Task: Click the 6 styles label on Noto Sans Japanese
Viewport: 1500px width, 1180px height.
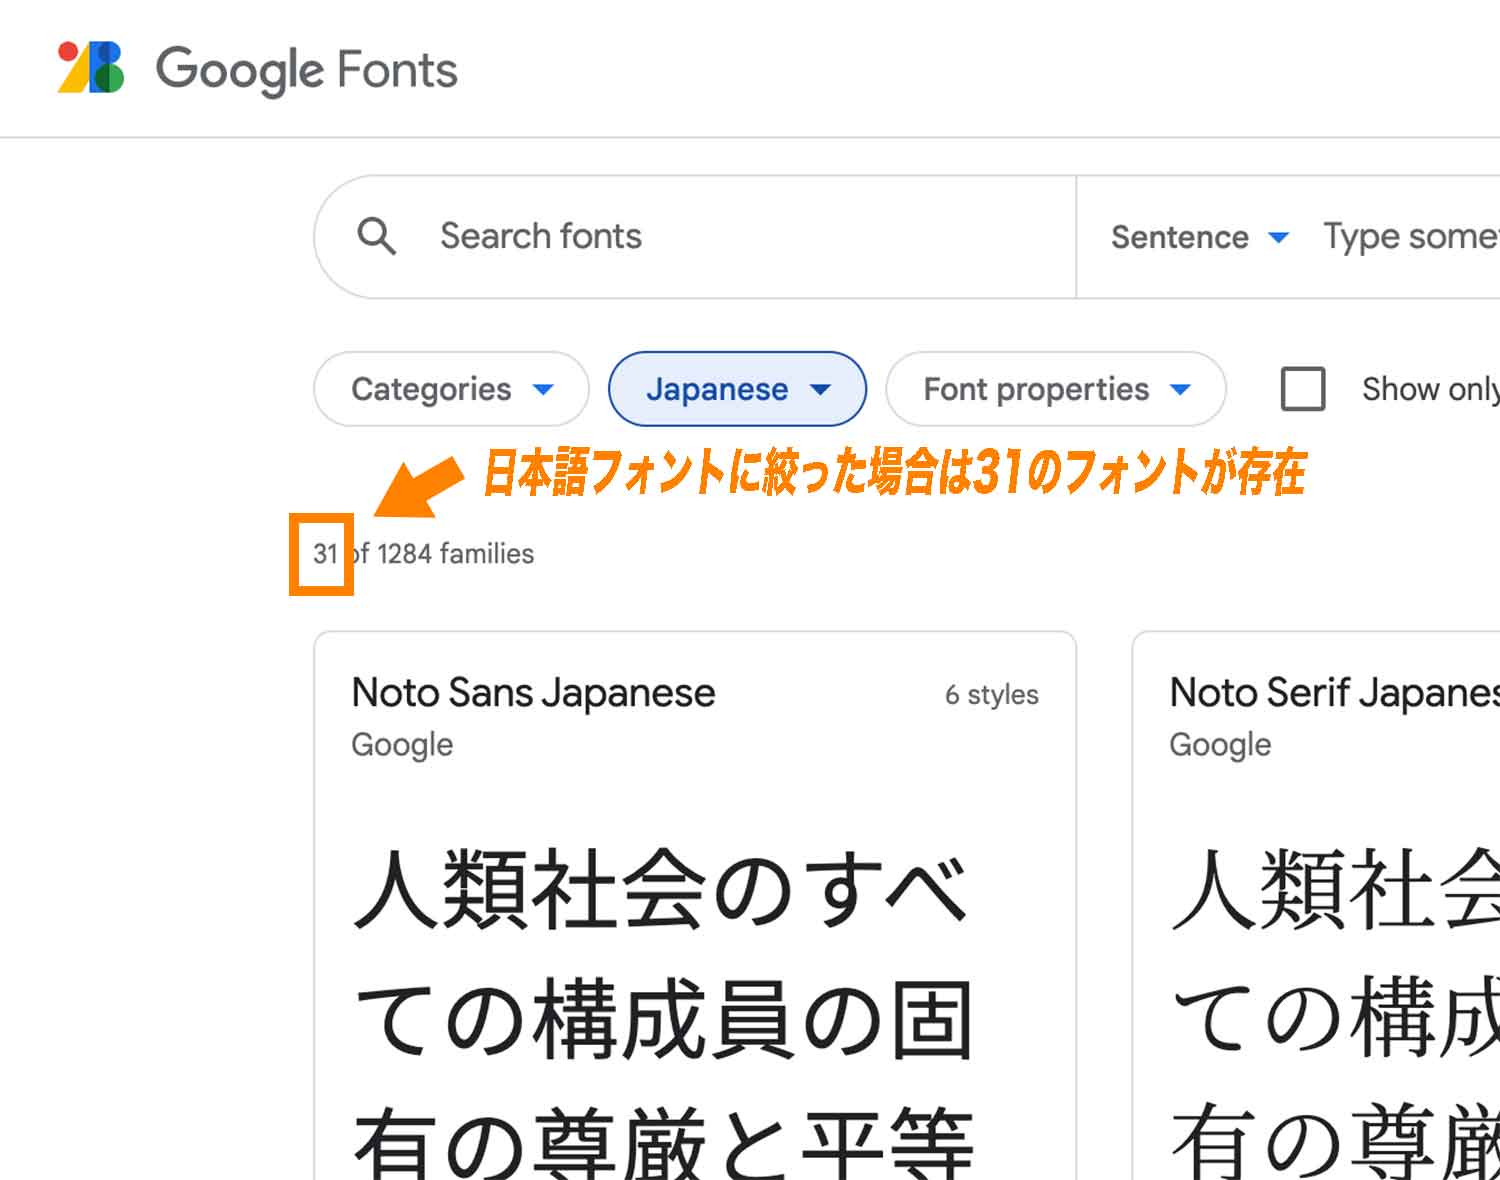Action: point(992,693)
